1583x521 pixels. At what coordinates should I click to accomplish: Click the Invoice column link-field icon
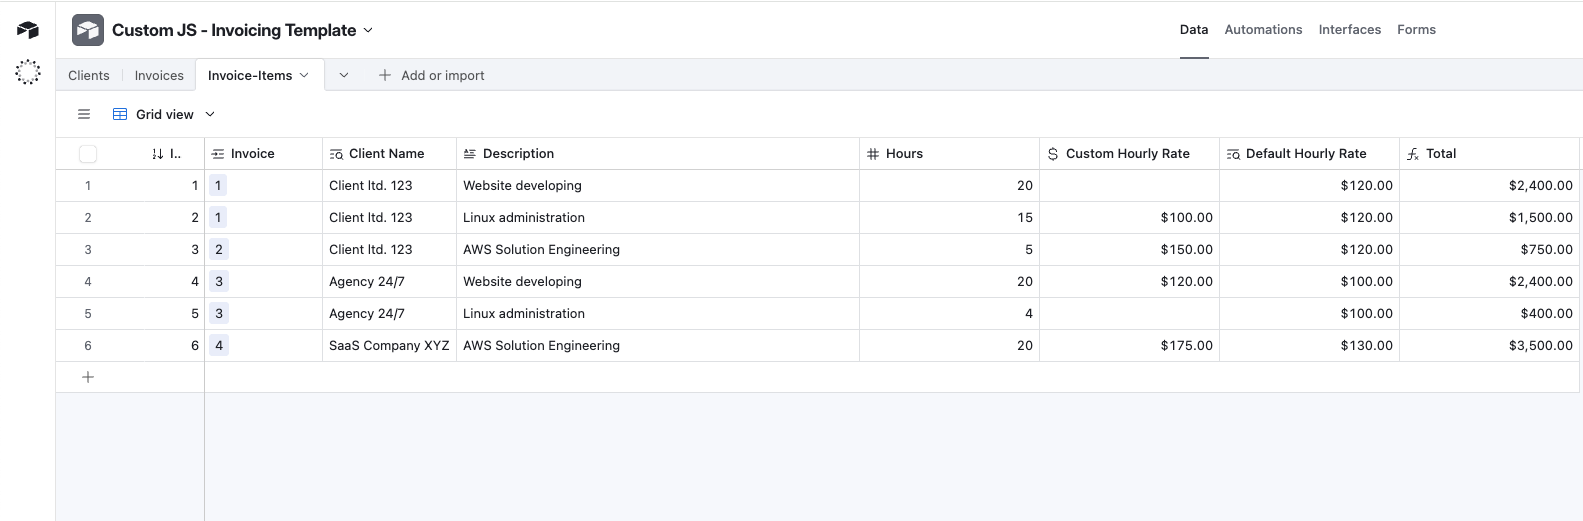(x=218, y=154)
